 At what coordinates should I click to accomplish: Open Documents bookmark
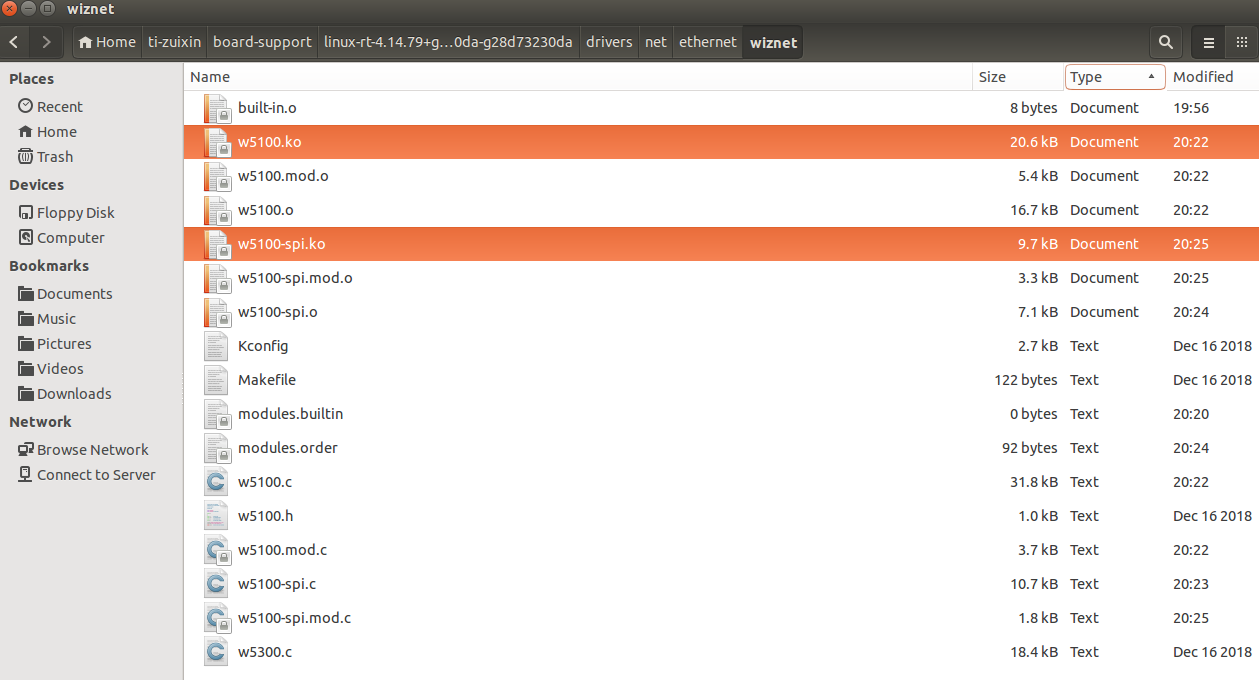tap(65, 294)
